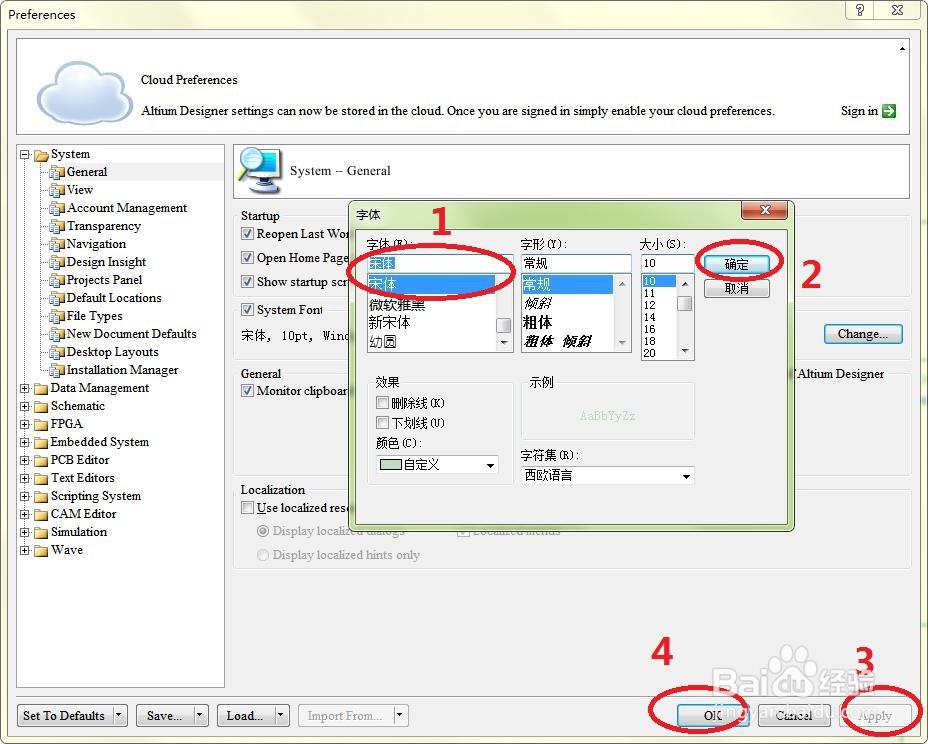
Task: Choose 粗体 bold style in list
Action: (537, 323)
